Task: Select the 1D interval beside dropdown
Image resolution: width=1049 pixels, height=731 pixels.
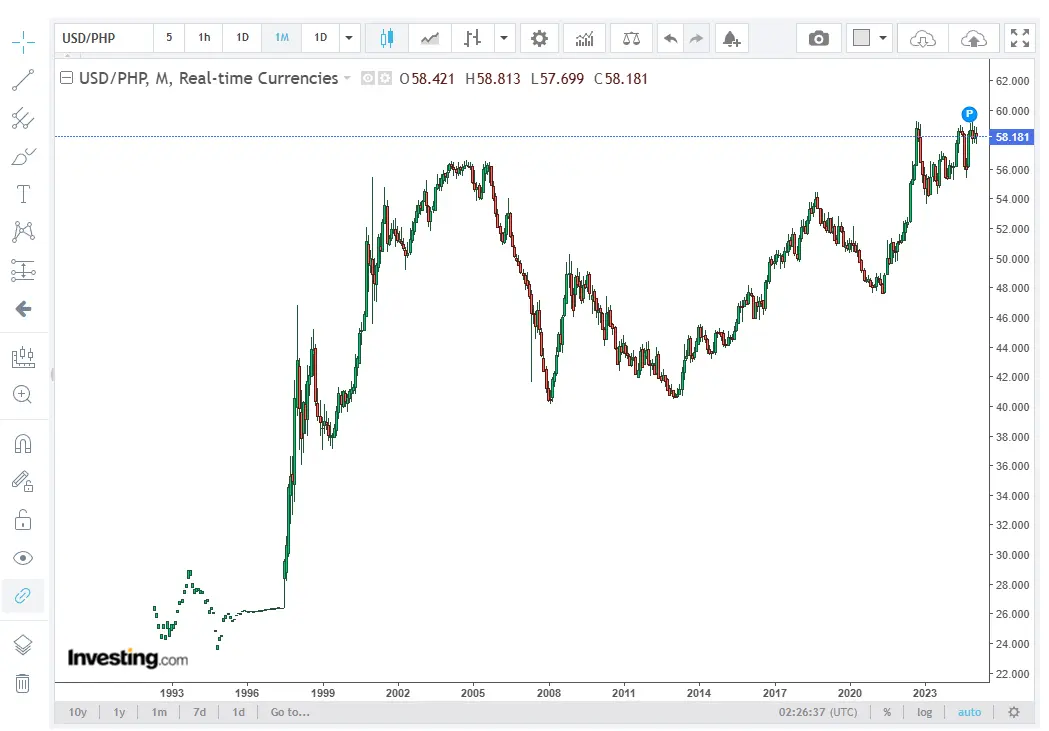Action: pyautogui.click(x=320, y=37)
